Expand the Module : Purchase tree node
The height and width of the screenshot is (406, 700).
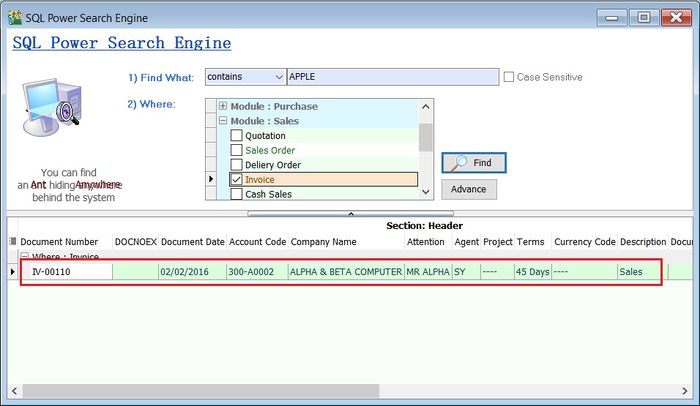tap(223, 107)
